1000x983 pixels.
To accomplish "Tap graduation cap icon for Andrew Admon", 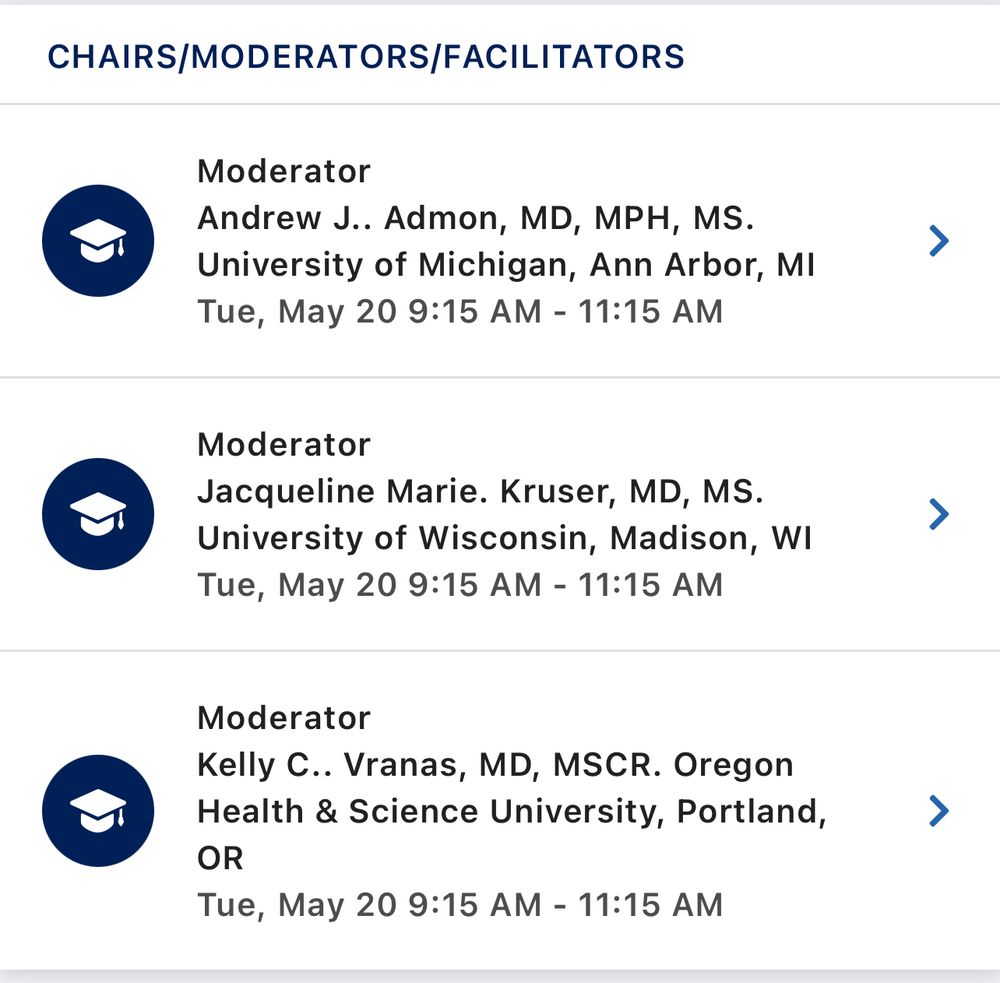I will pyautogui.click(x=98, y=240).
